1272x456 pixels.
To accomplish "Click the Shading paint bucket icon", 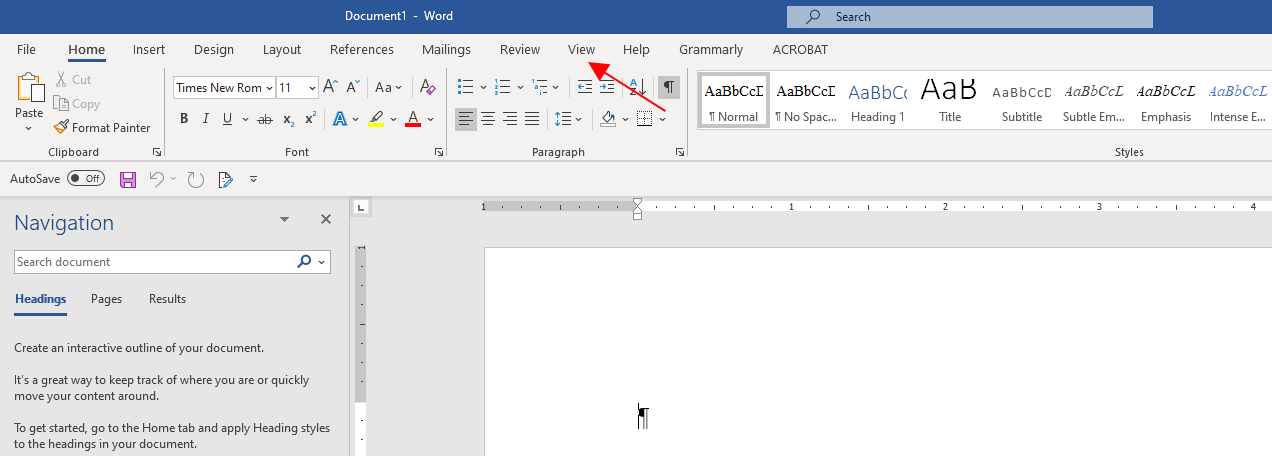I will [607, 119].
